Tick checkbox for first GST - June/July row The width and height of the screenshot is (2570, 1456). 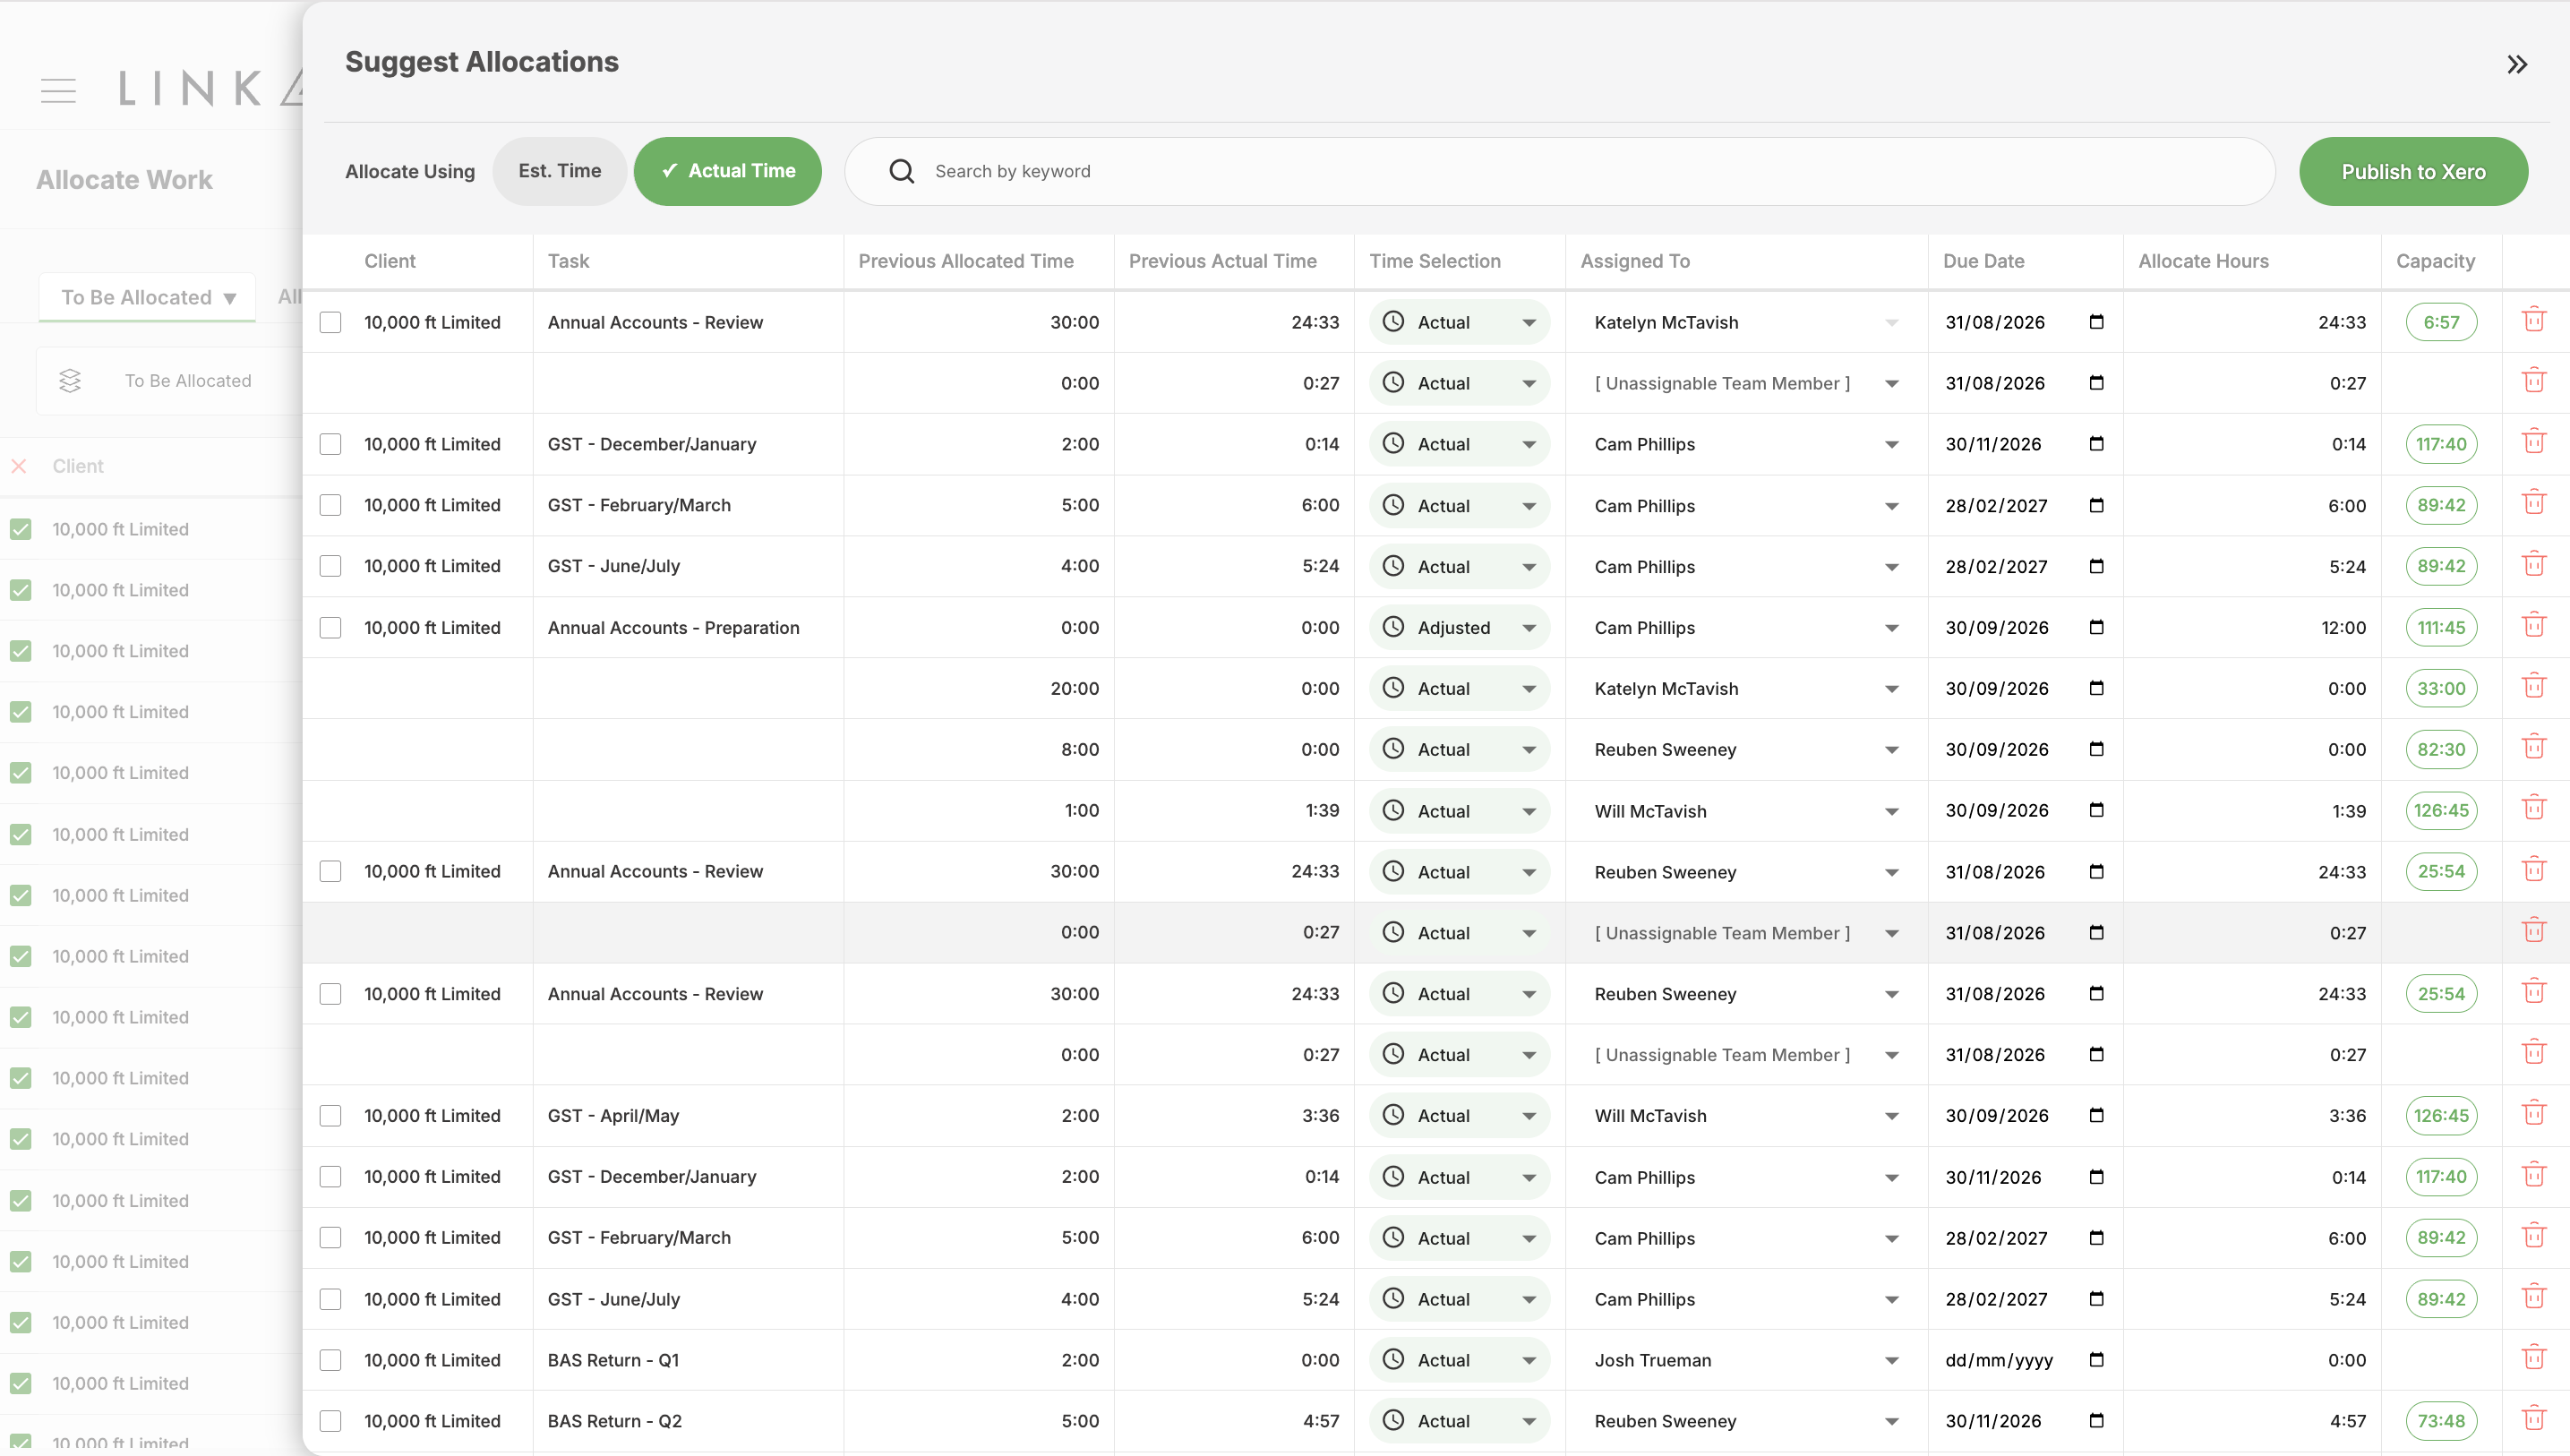coord(330,566)
